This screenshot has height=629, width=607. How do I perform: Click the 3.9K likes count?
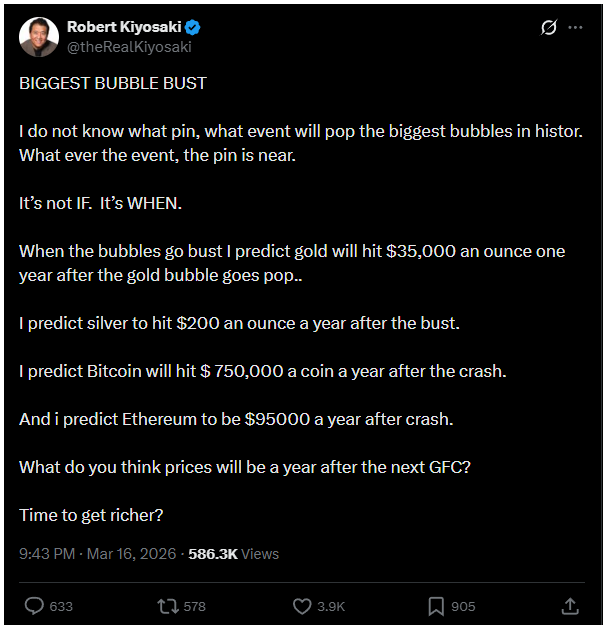(x=332, y=606)
